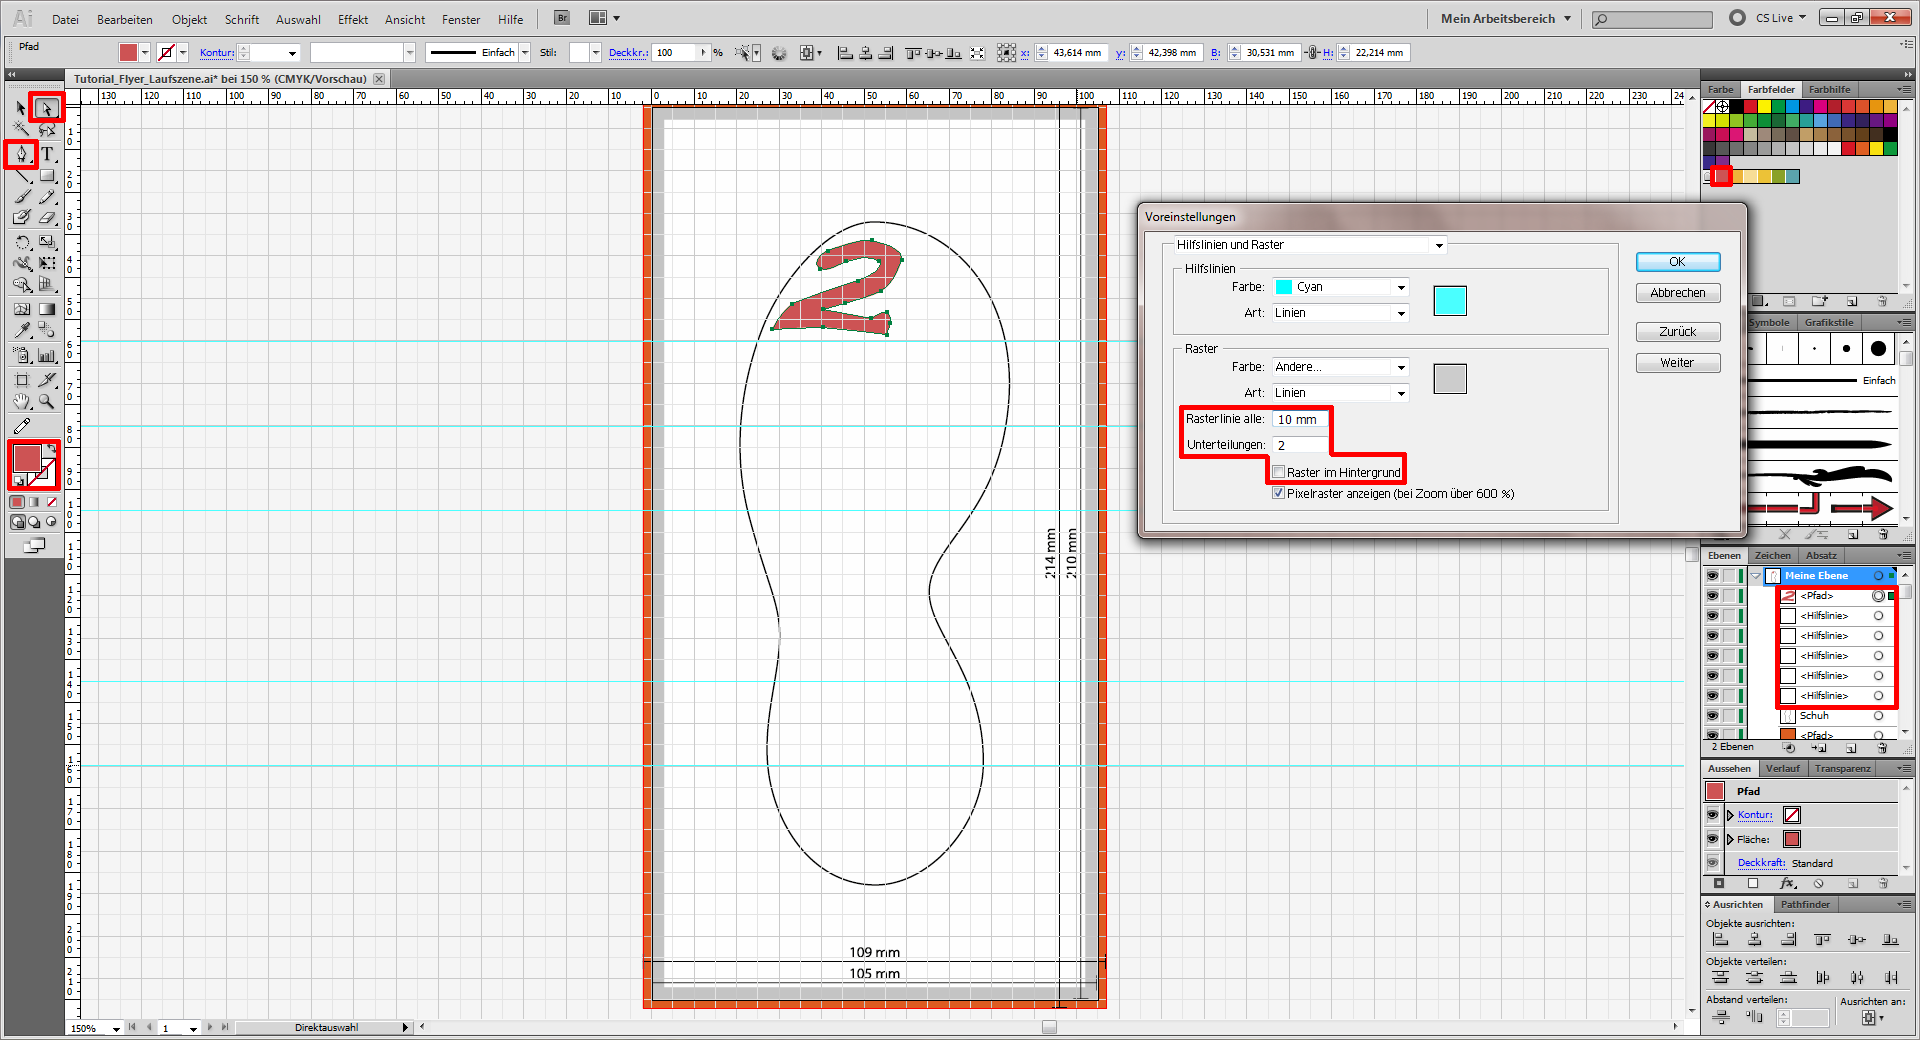Image resolution: width=1920 pixels, height=1040 pixels.
Task: Select the Pen tool
Action: click(21, 154)
